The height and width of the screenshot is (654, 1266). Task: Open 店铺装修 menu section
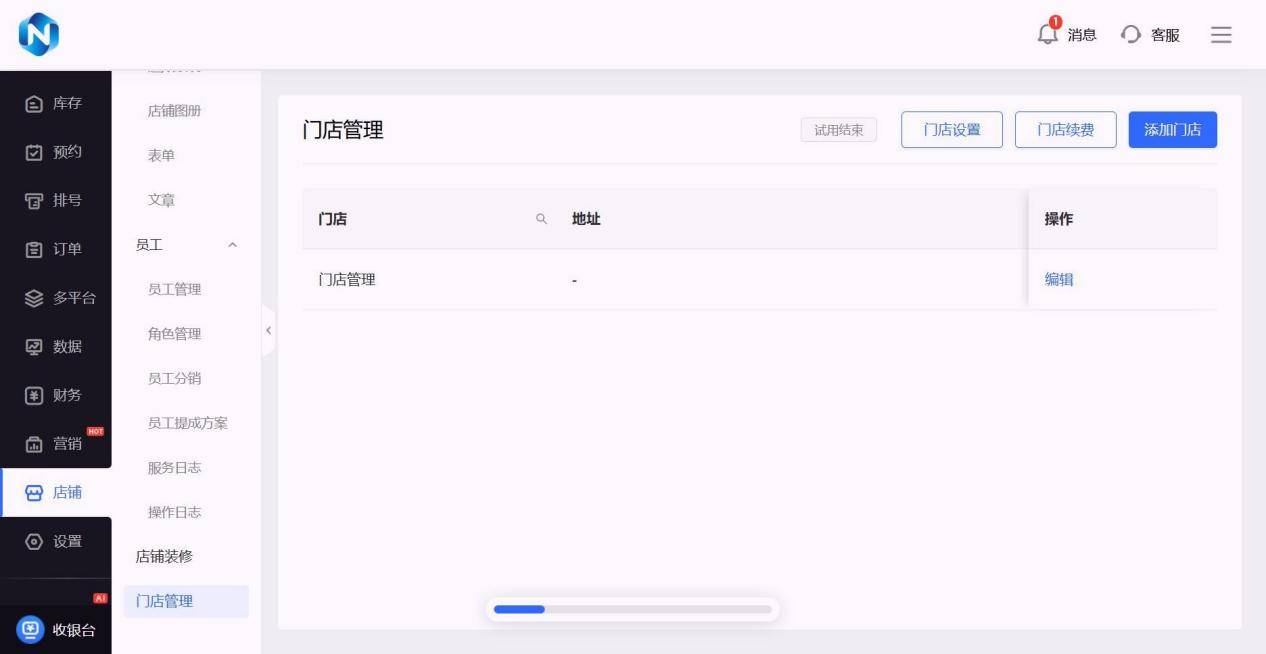164,557
